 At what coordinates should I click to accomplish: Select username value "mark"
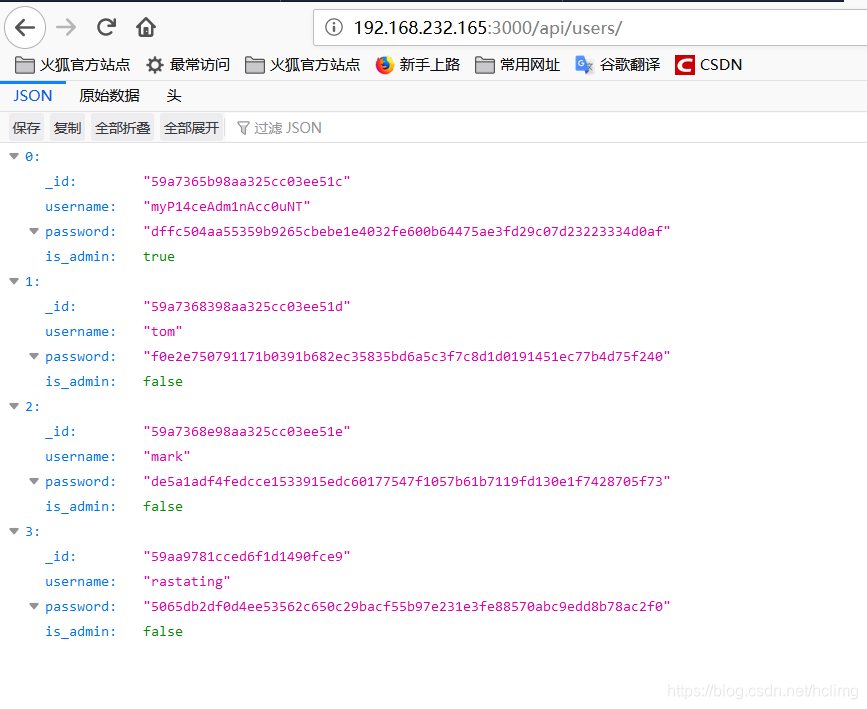166,457
